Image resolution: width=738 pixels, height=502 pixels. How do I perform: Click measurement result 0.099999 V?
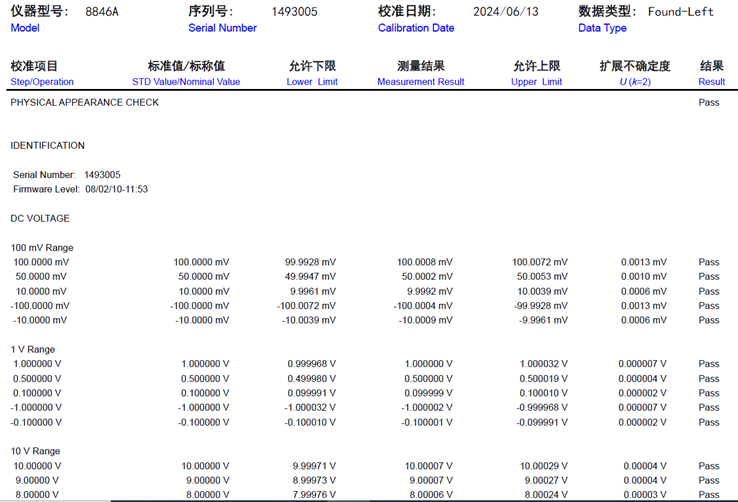(428, 393)
